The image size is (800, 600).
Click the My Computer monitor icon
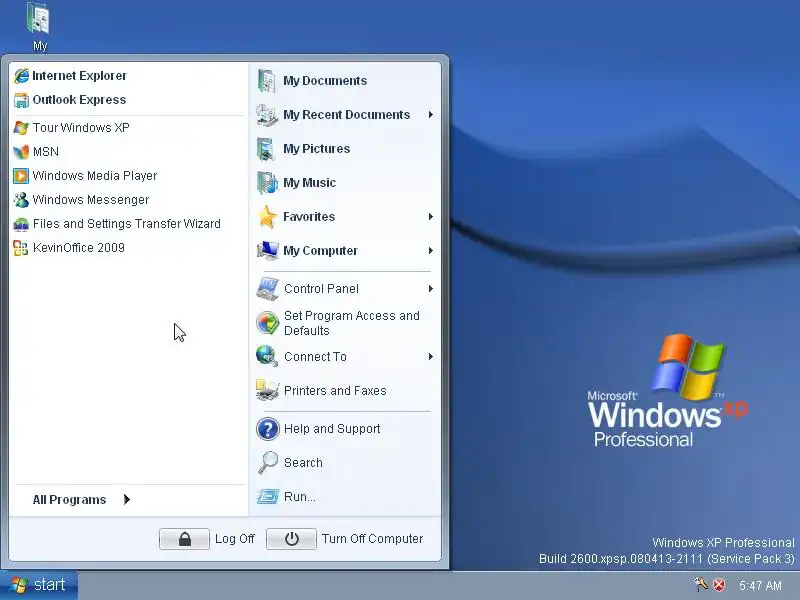pos(267,251)
